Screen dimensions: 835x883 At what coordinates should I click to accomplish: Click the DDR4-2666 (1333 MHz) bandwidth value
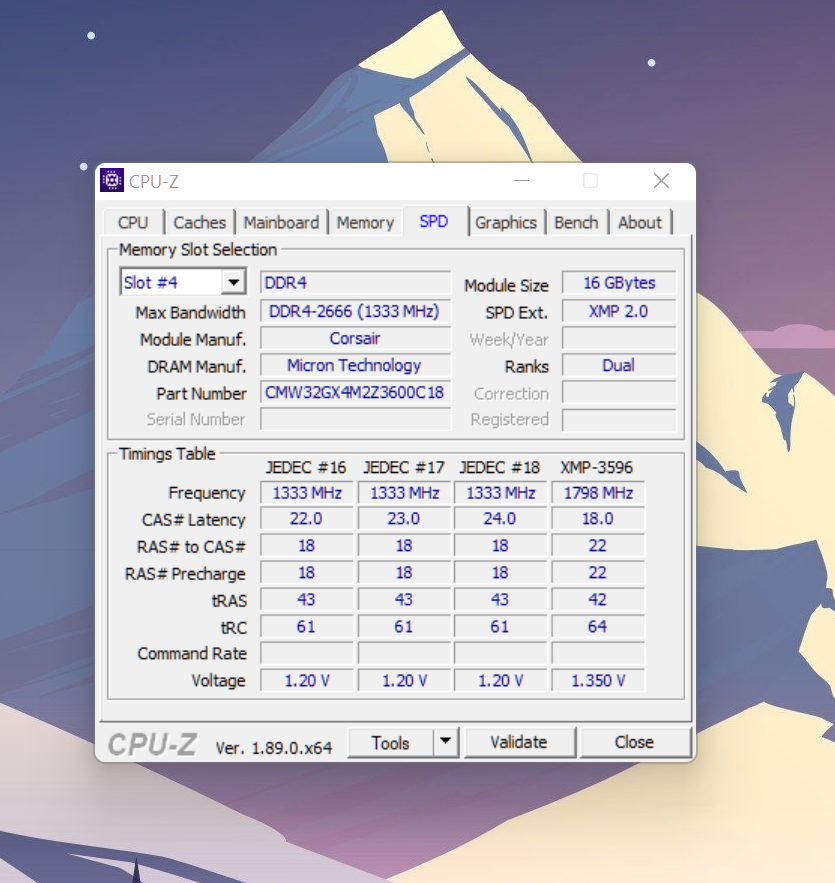pos(355,311)
